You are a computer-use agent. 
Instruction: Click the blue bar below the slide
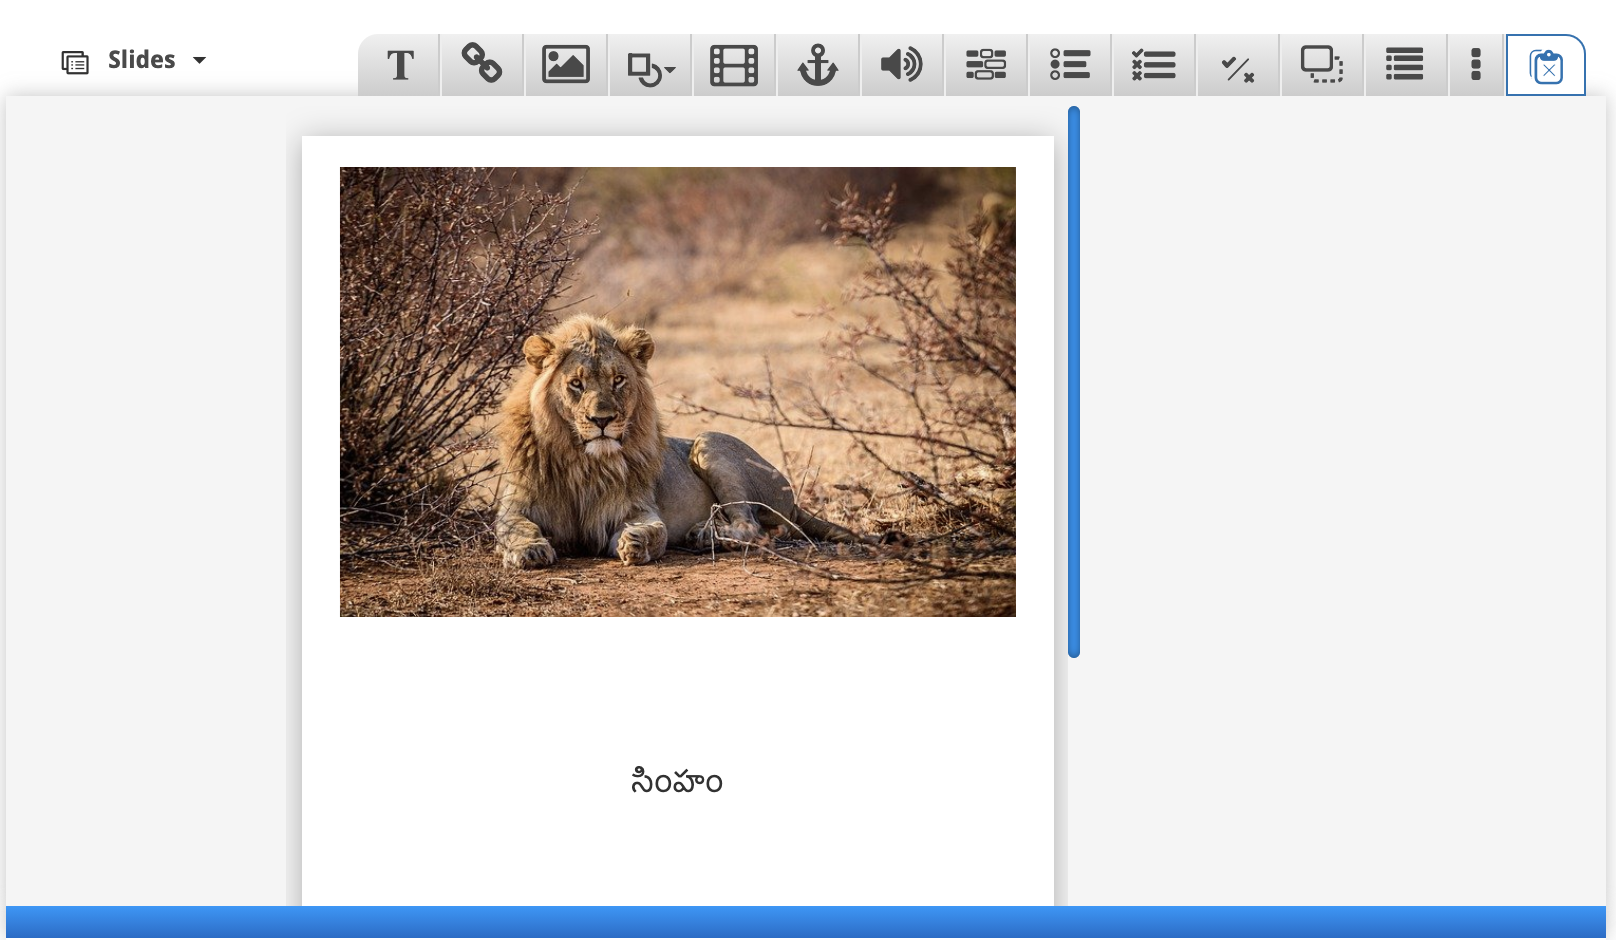click(x=806, y=922)
